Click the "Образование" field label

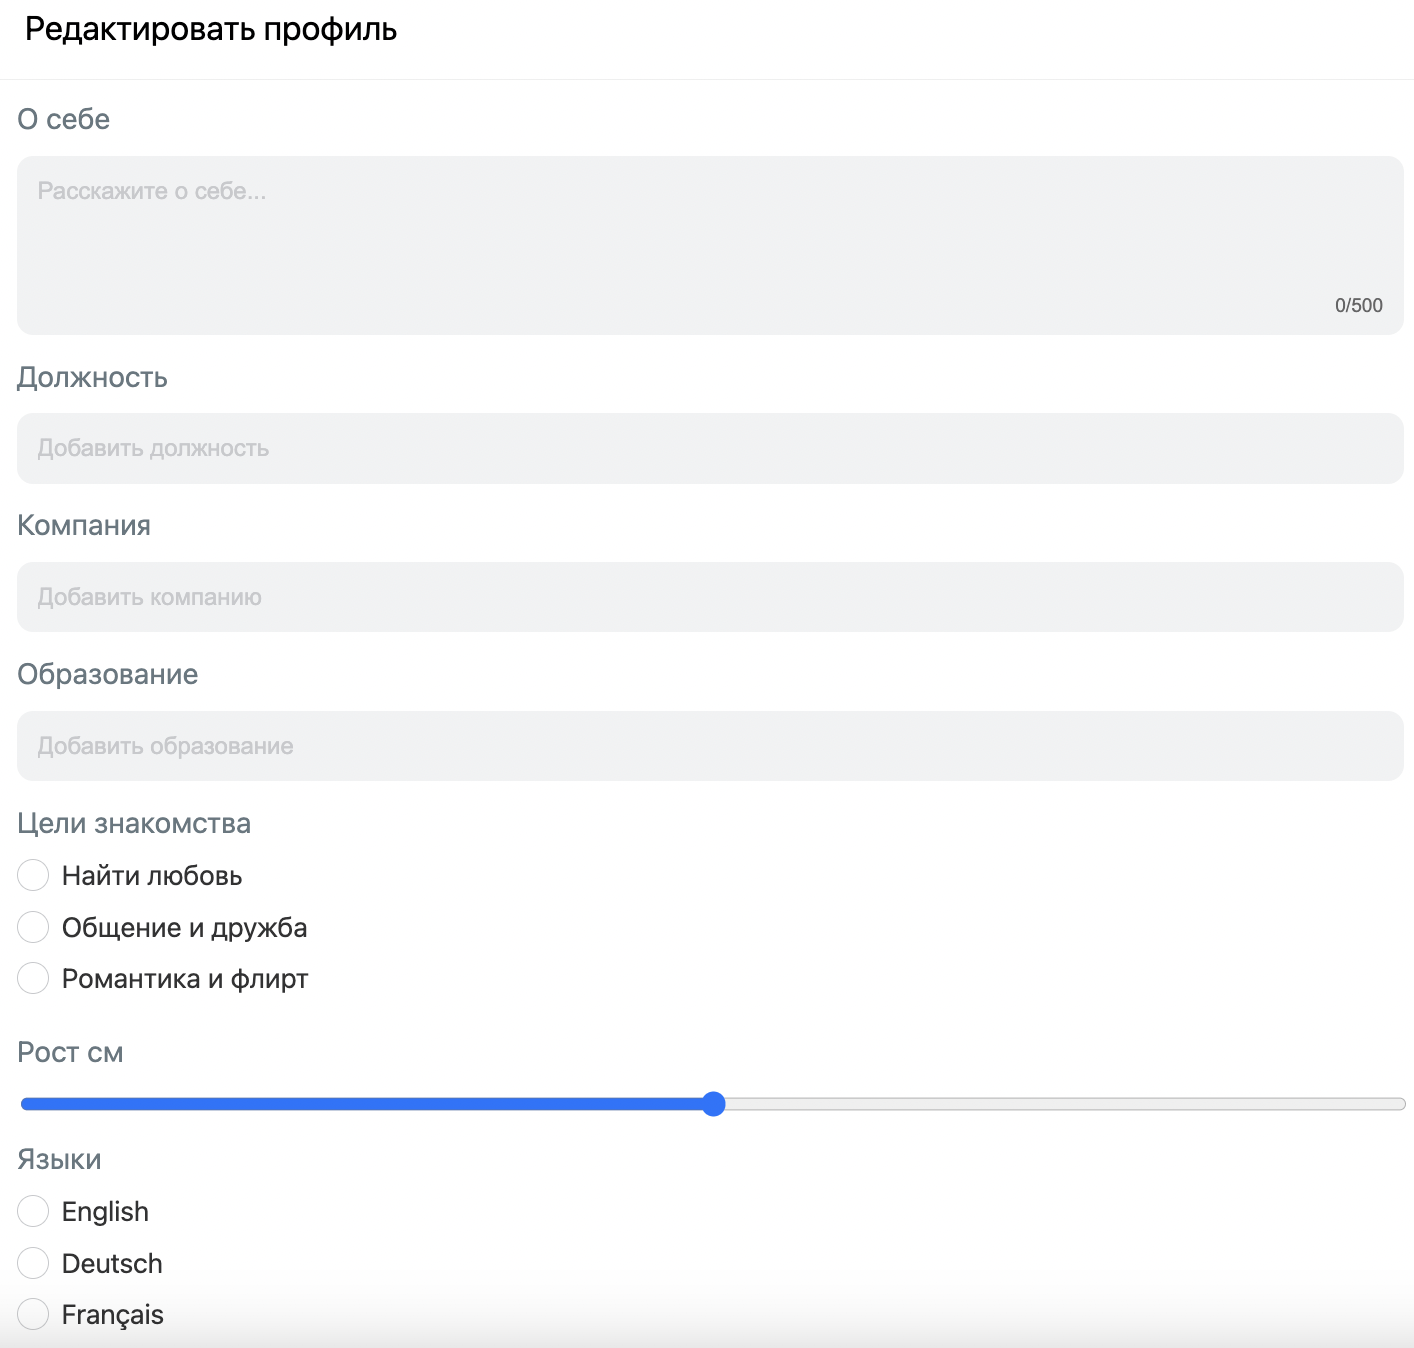click(x=108, y=674)
